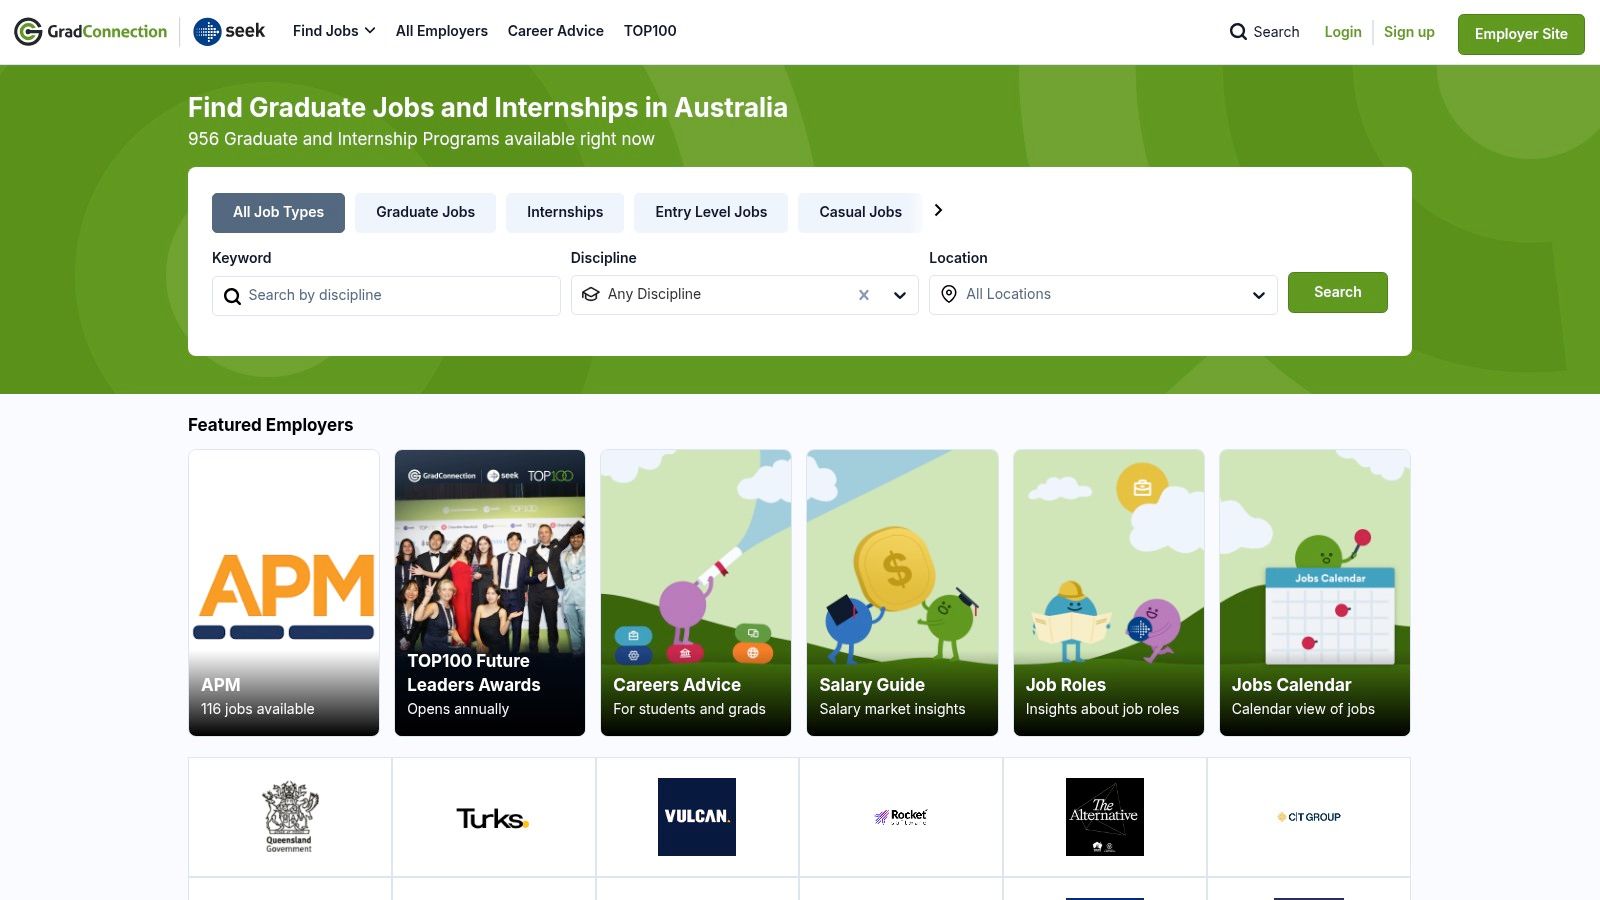Open the All Locations dropdown

pyautogui.click(x=1258, y=294)
